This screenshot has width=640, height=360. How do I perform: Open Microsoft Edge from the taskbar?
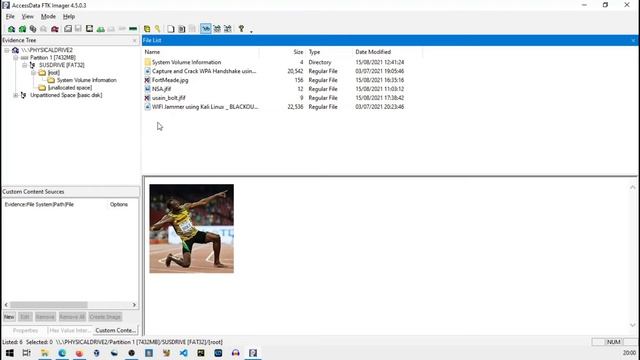(62, 353)
